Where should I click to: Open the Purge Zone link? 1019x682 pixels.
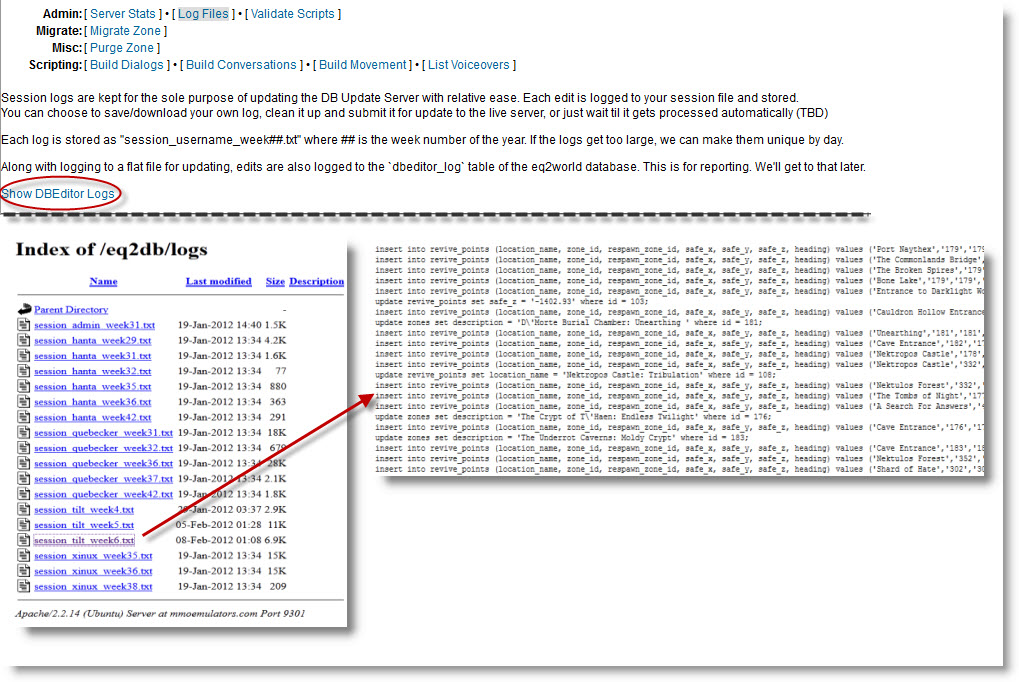[x=120, y=48]
